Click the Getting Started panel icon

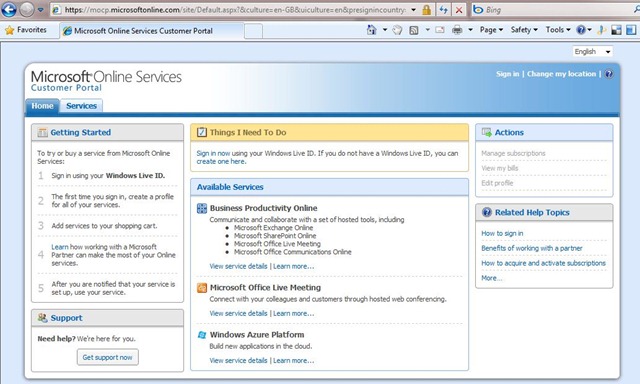coord(42,133)
